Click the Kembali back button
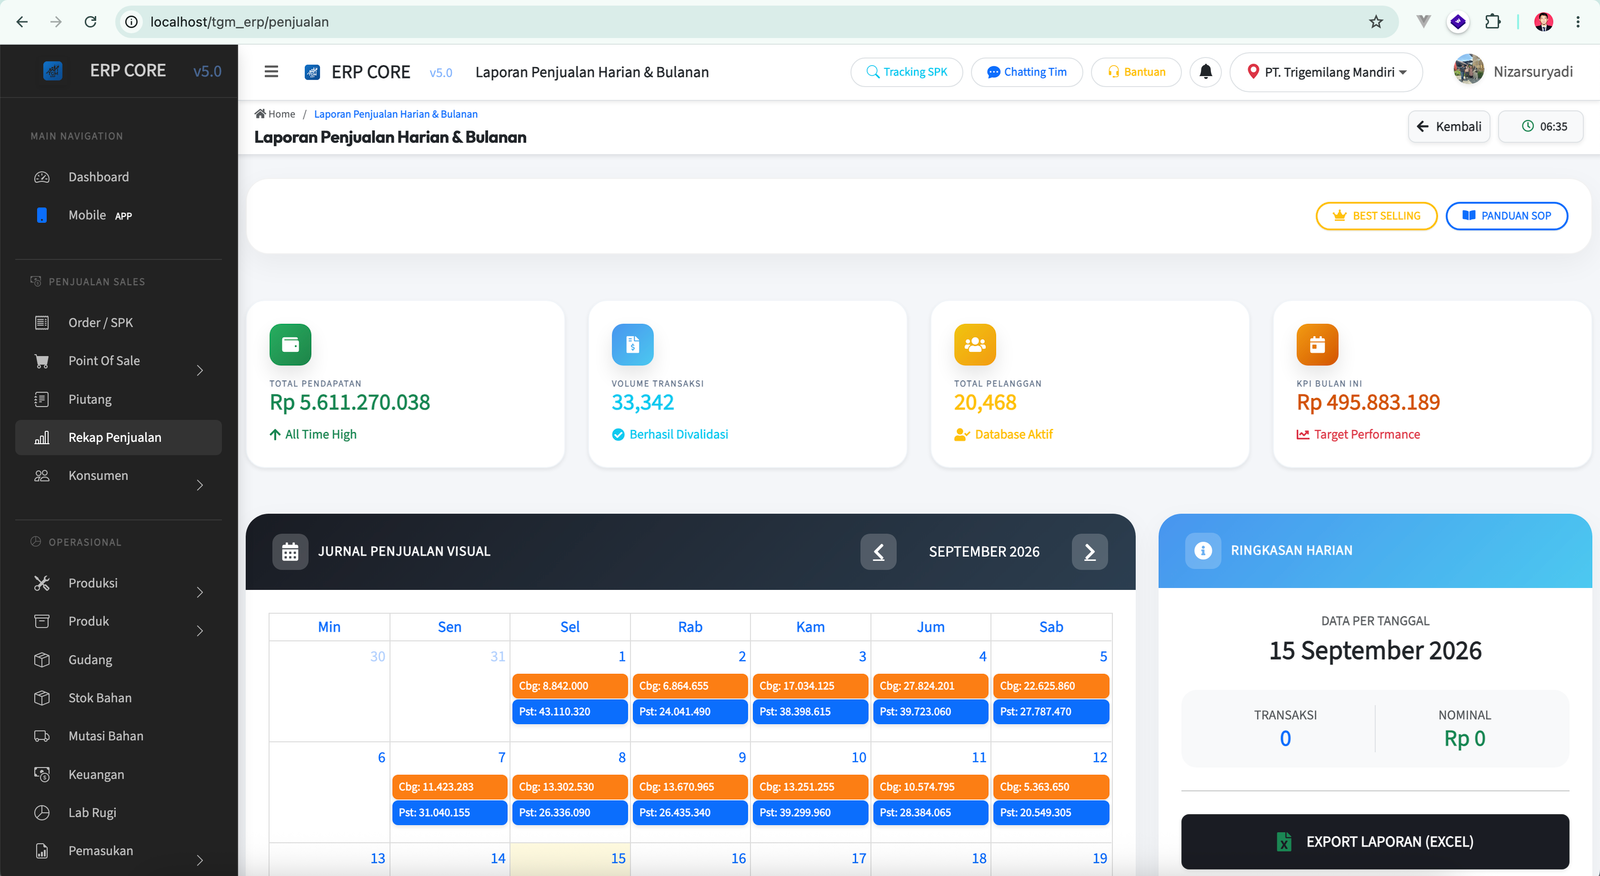 click(1450, 127)
